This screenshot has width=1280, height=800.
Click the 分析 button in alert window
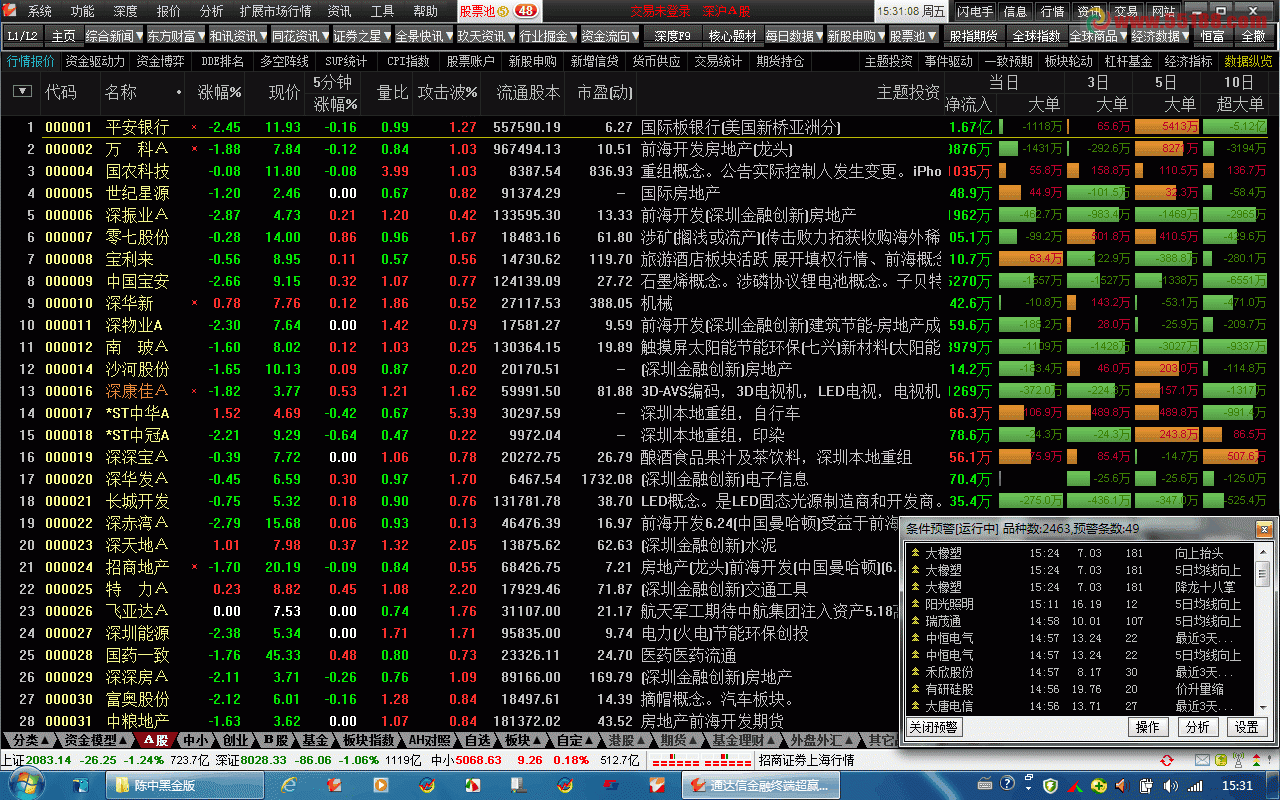coord(1197,727)
